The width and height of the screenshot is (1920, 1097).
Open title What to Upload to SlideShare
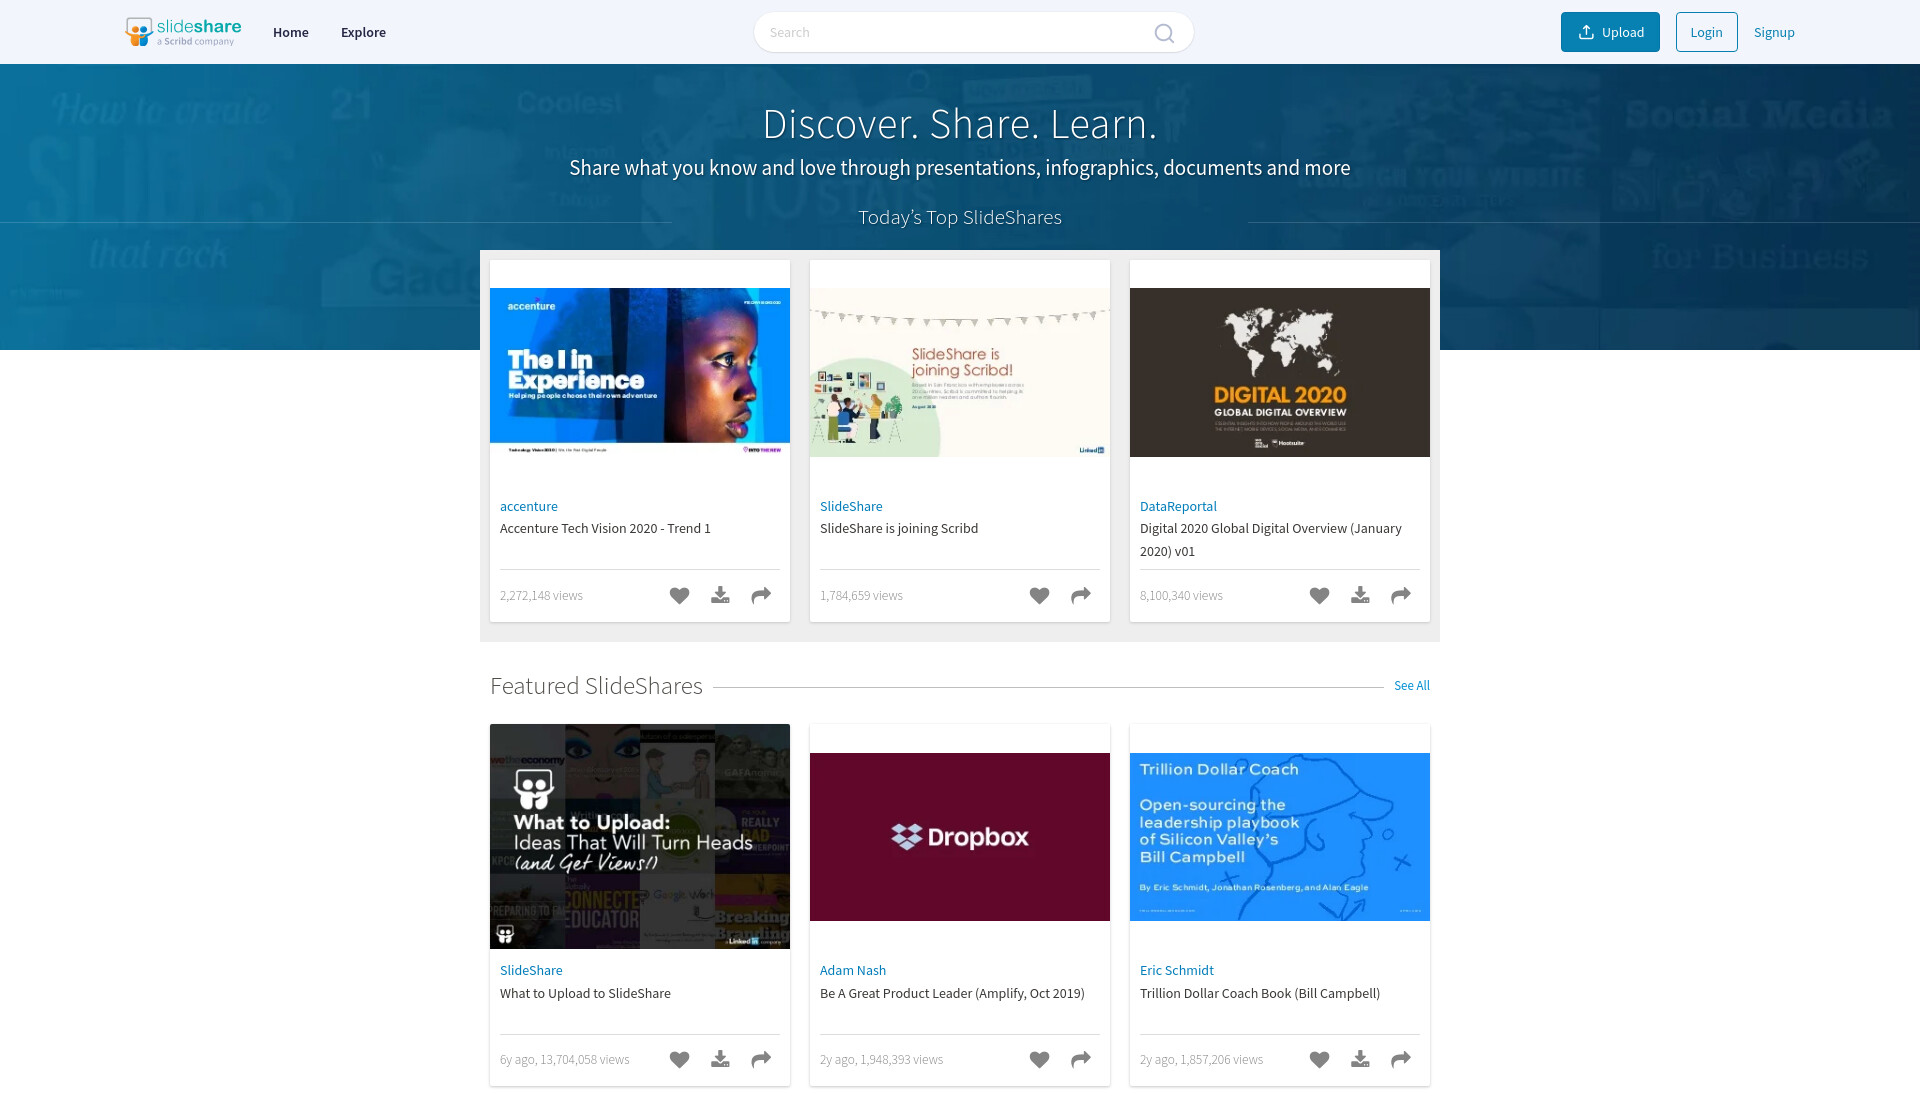pyautogui.click(x=585, y=994)
